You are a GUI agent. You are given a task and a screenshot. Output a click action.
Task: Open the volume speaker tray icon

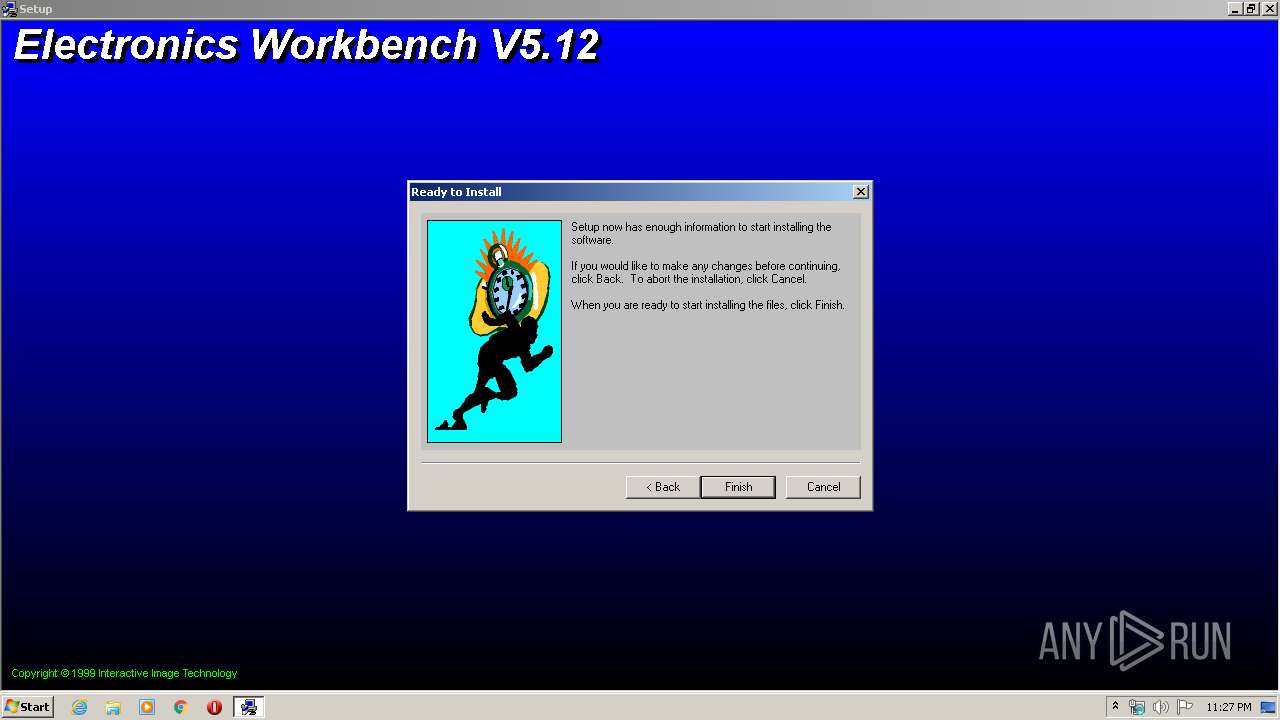pyautogui.click(x=1161, y=707)
